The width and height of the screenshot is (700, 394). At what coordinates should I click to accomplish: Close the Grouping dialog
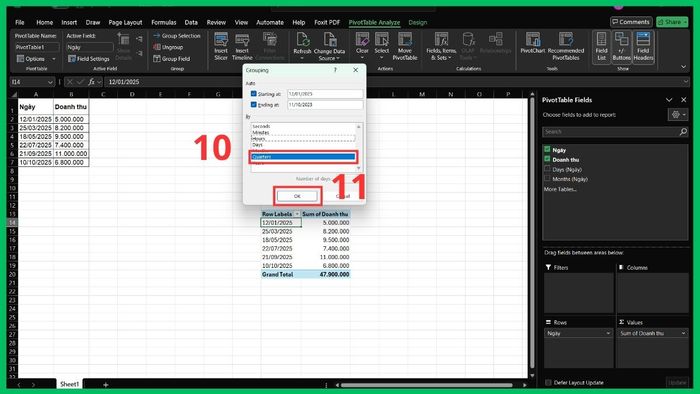click(355, 70)
